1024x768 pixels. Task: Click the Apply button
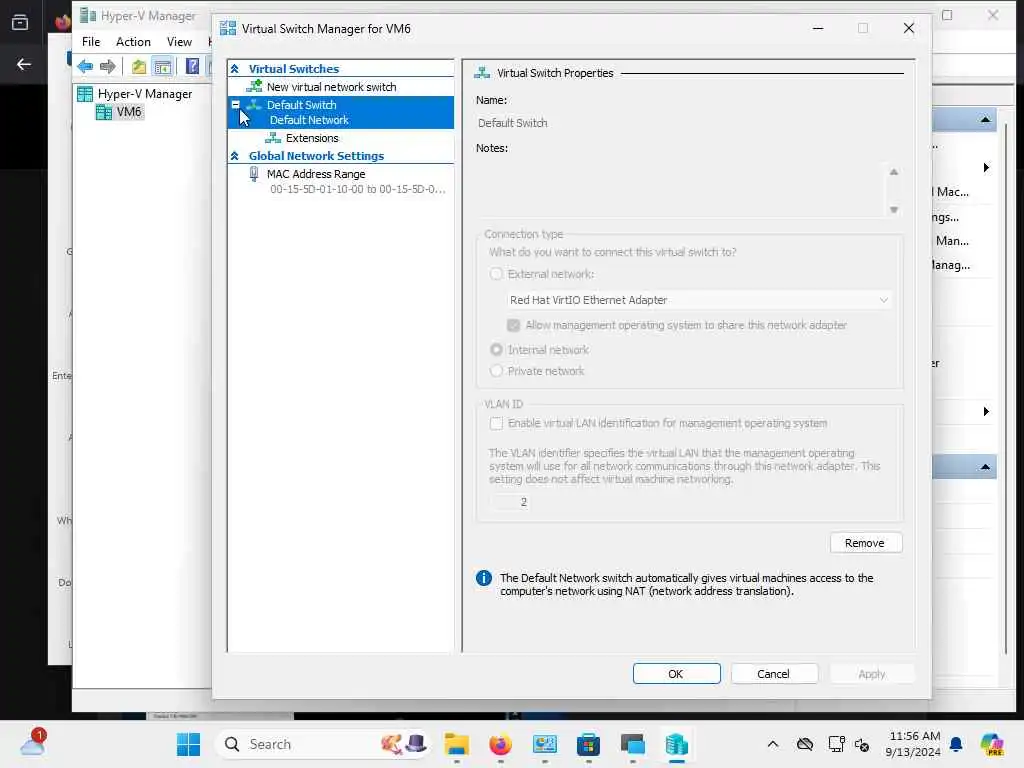pyautogui.click(x=872, y=673)
